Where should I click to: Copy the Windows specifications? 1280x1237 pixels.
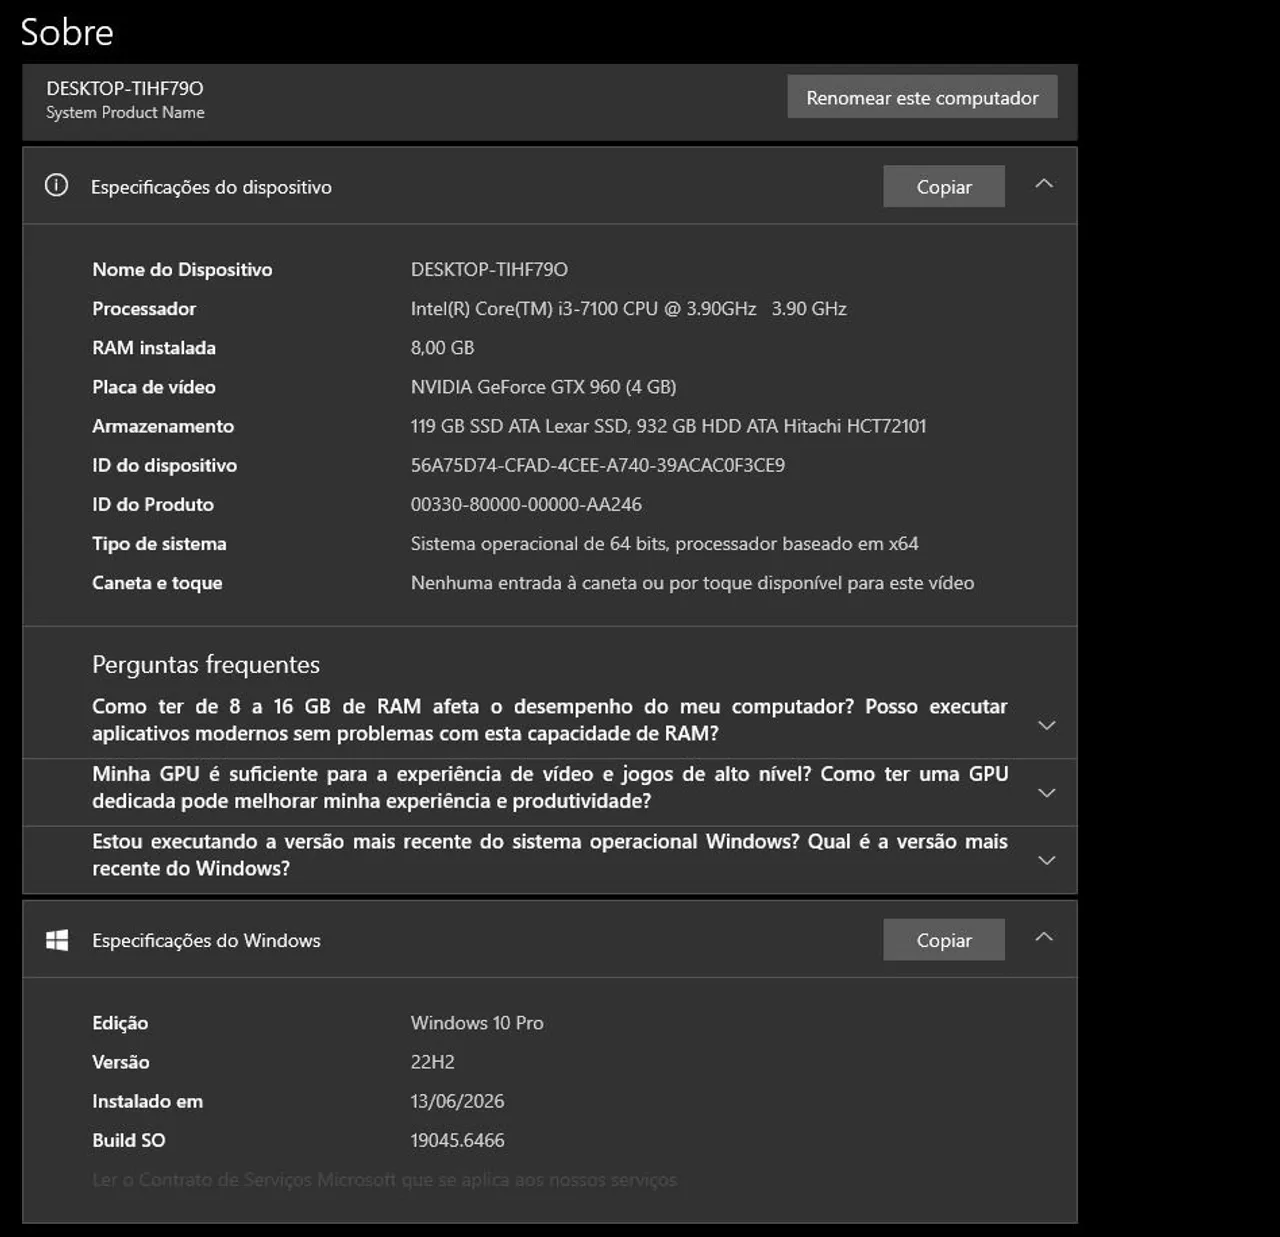pos(944,940)
